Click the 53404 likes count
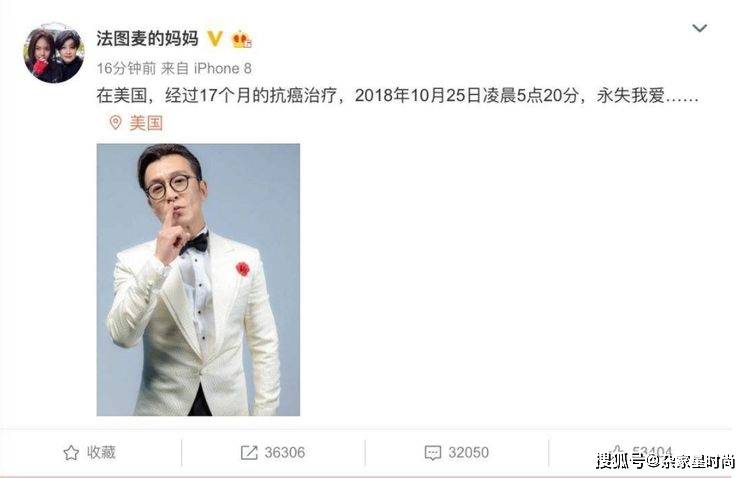The image size is (750, 478). (x=652, y=451)
